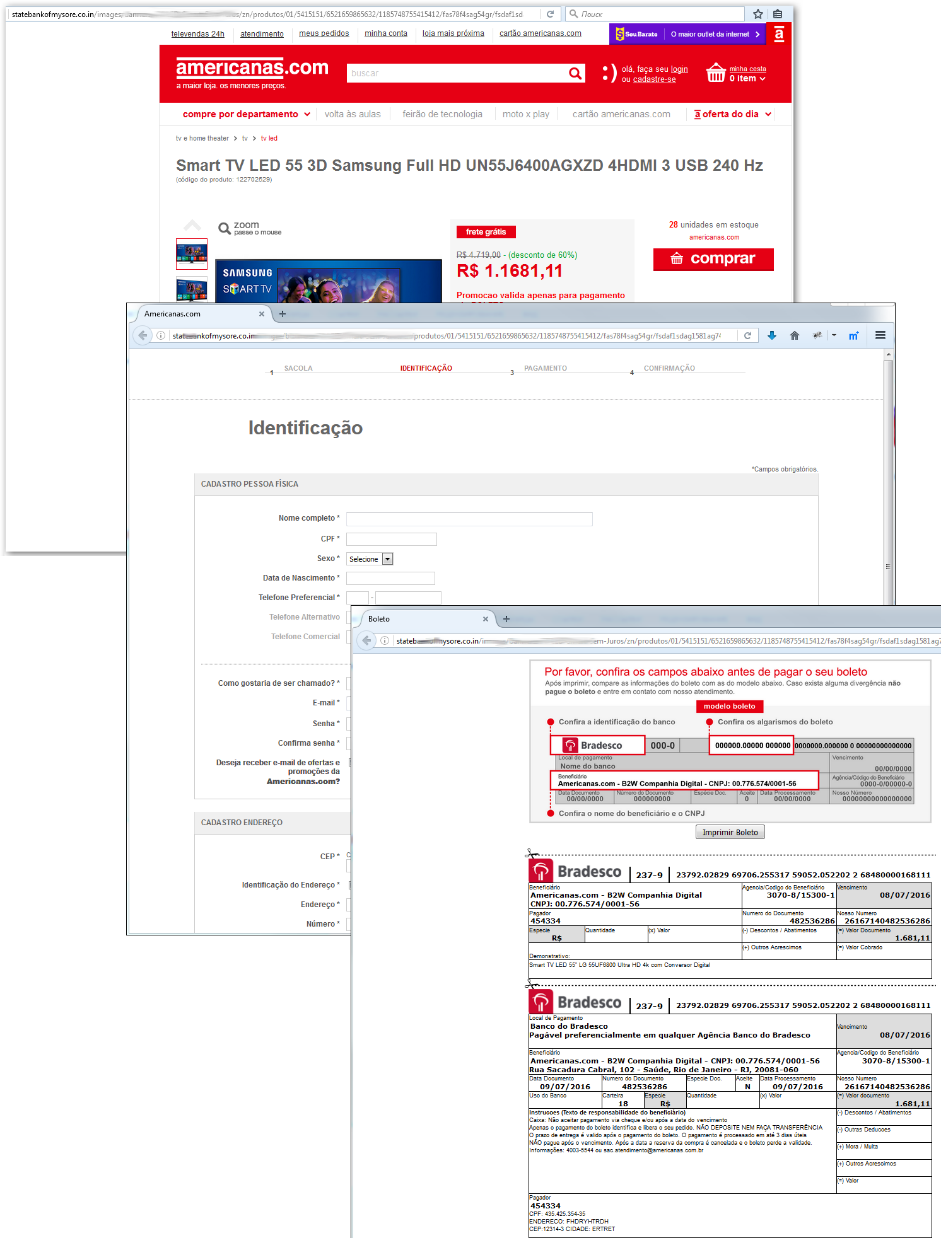Open new tab in the Boleto window
Viewport: 941px width, 1238px height.
point(507,619)
